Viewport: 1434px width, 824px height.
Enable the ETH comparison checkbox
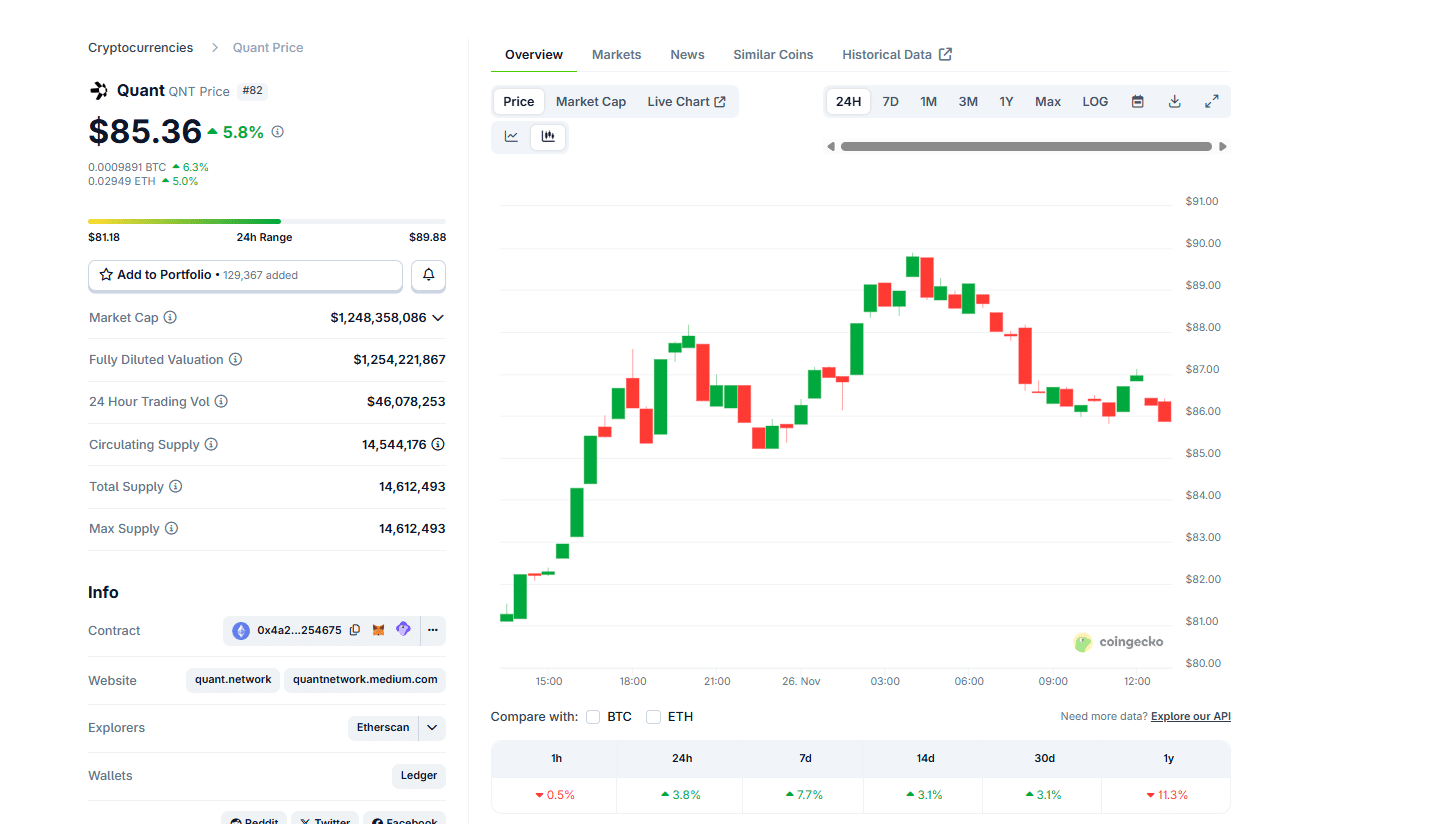[653, 716]
